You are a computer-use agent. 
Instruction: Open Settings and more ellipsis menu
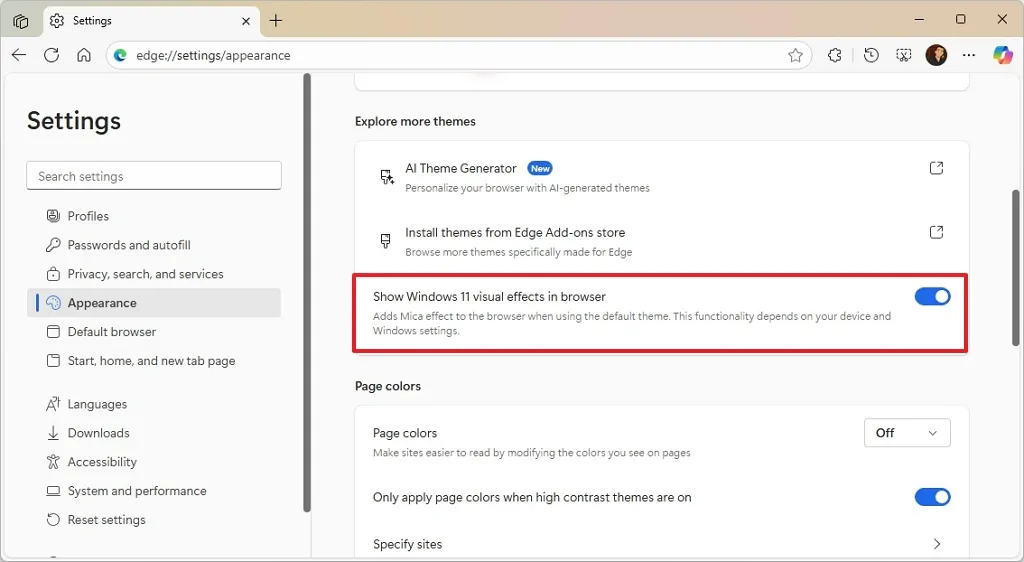point(969,55)
